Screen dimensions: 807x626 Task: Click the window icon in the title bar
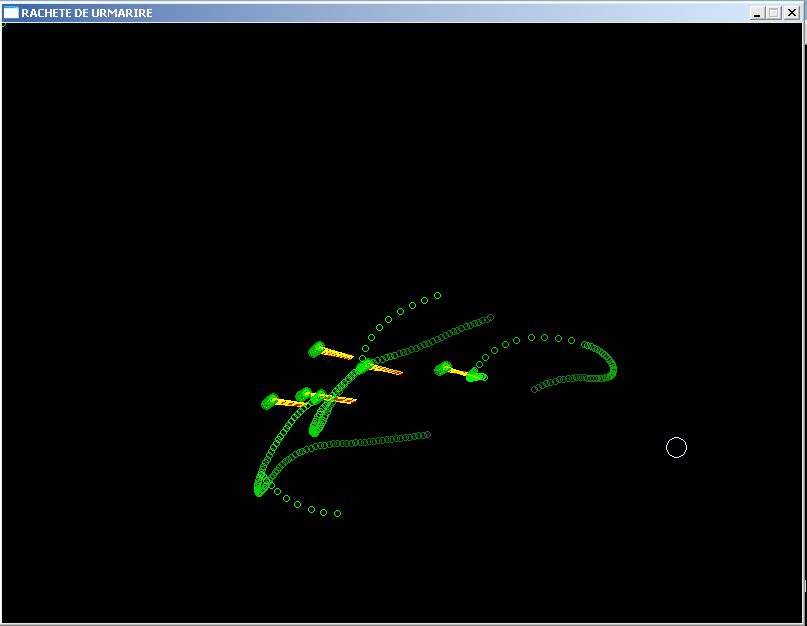(x=10, y=12)
